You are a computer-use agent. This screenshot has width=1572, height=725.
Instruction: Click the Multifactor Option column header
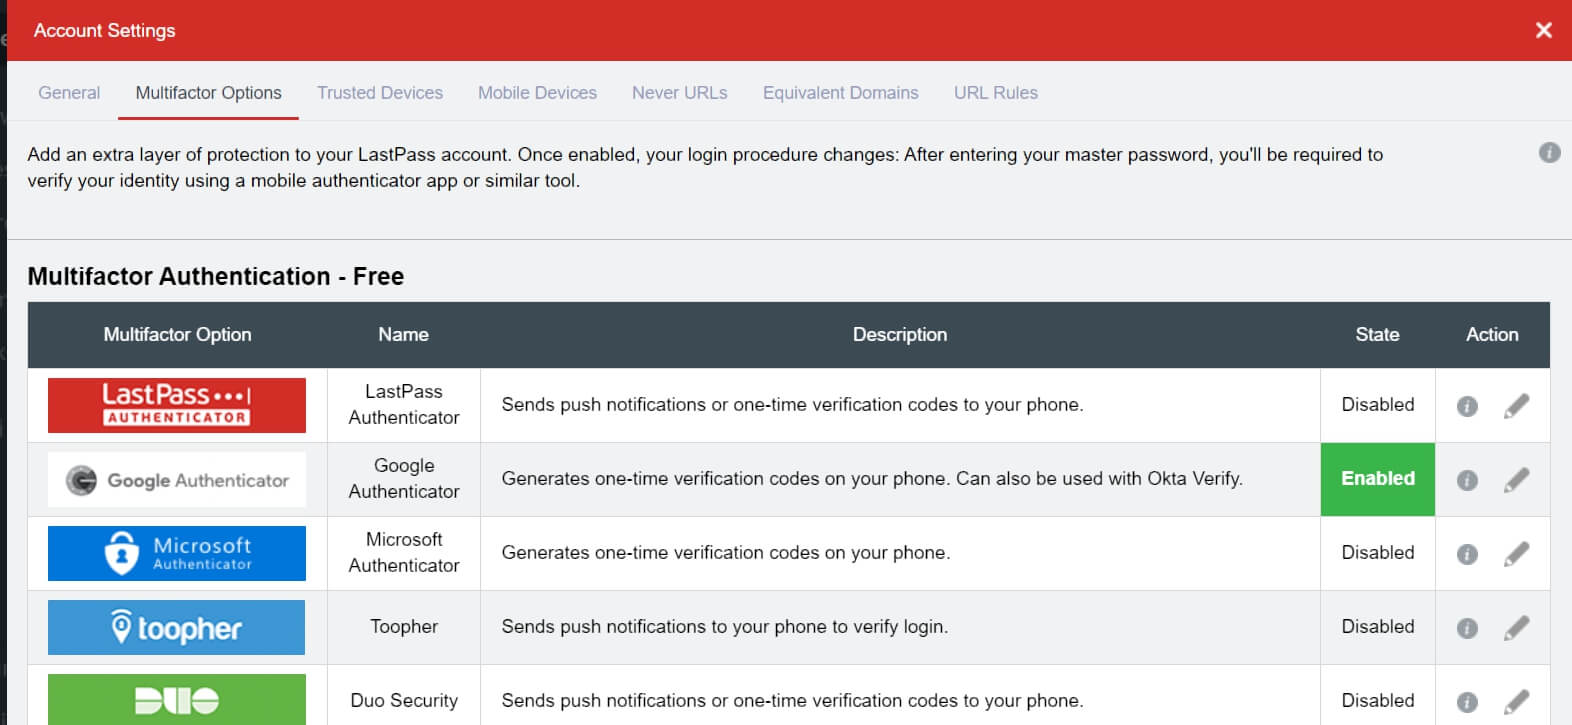[x=177, y=335]
